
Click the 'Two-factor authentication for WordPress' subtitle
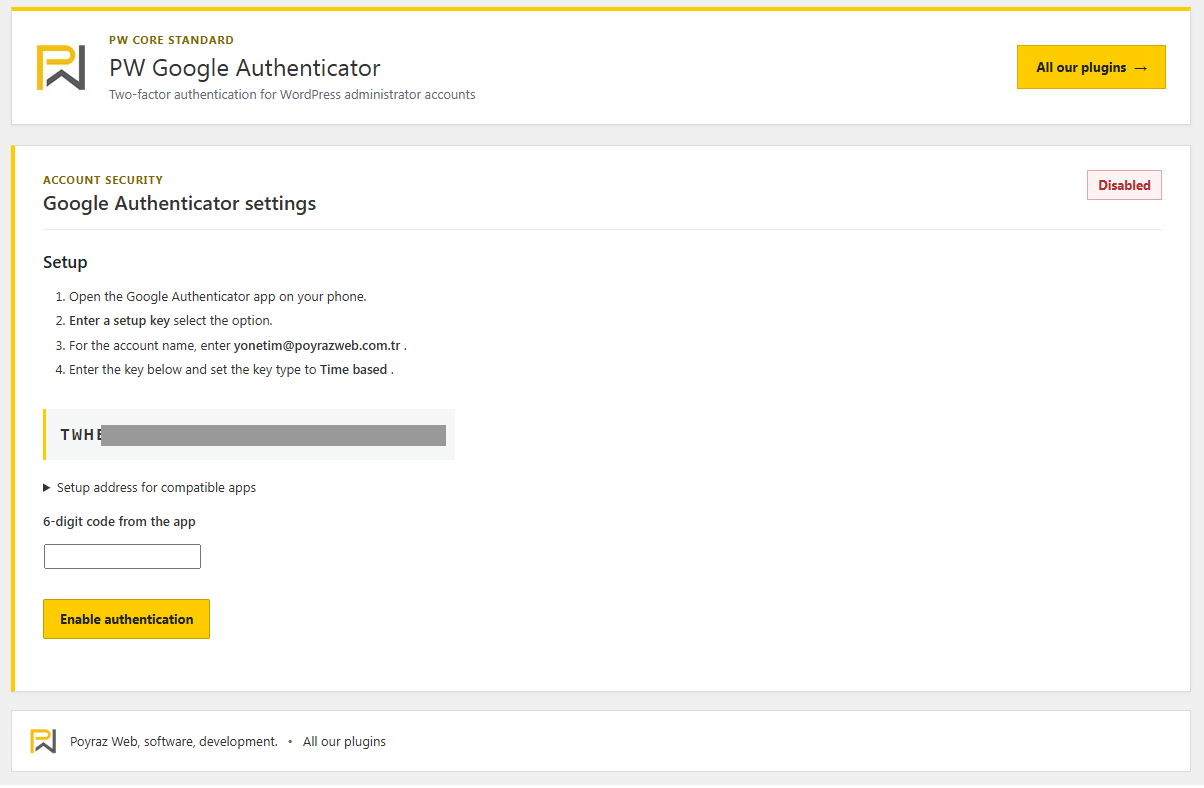coord(292,95)
